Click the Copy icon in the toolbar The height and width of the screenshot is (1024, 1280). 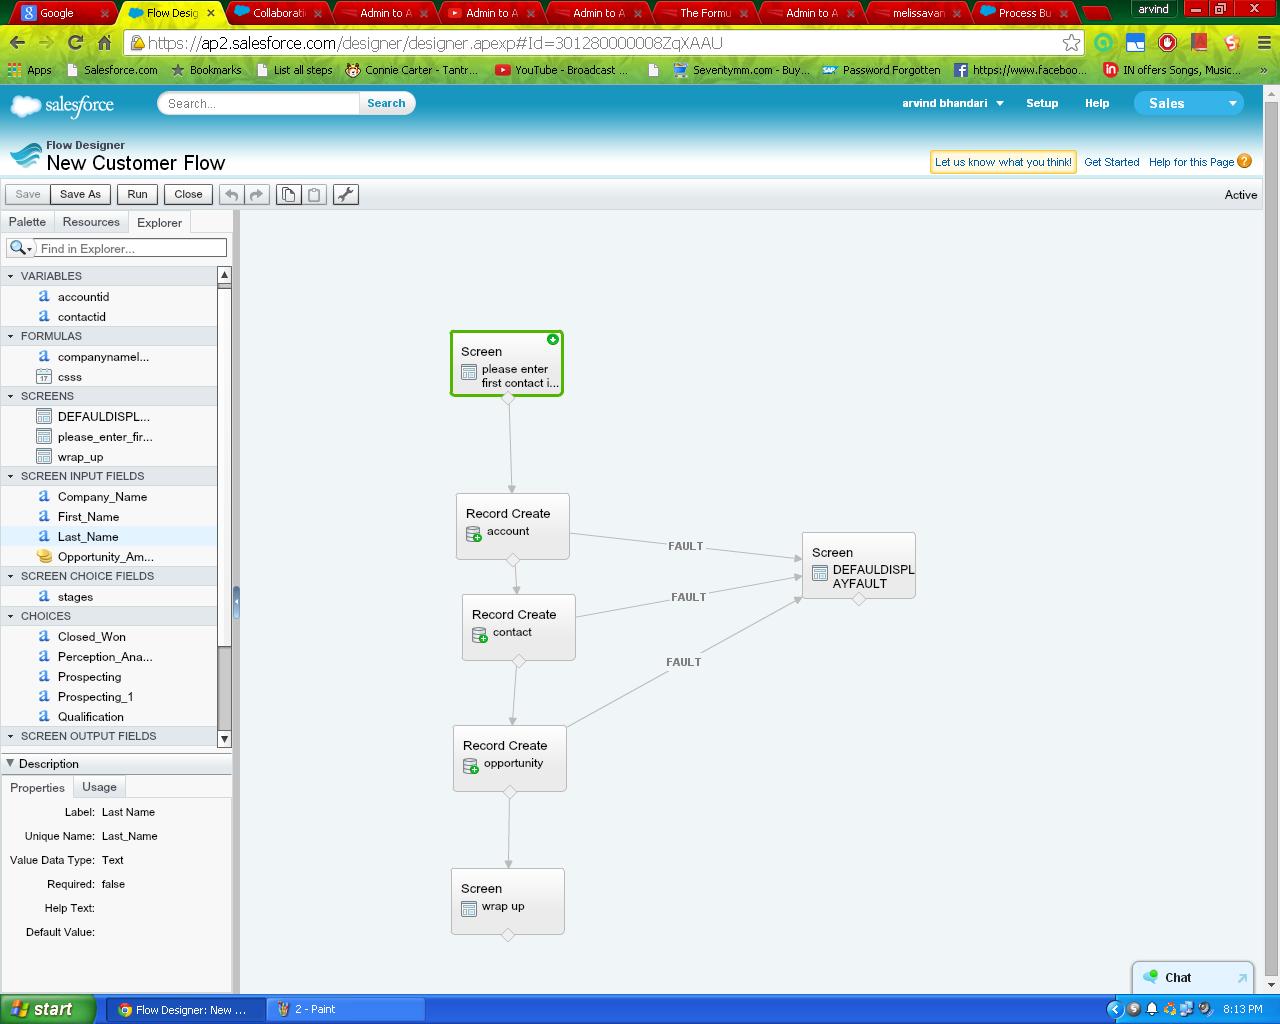[x=288, y=195]
